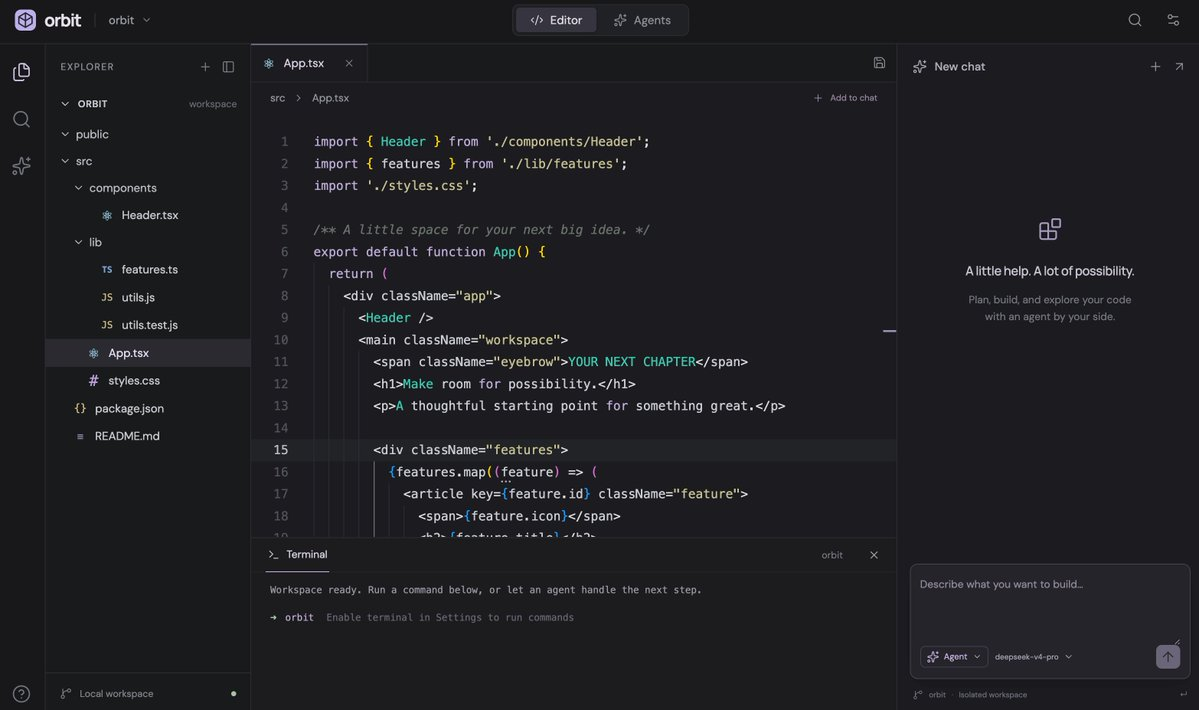Open styles.css in the explorer
1199x710 pixels.
pos(148,381)
